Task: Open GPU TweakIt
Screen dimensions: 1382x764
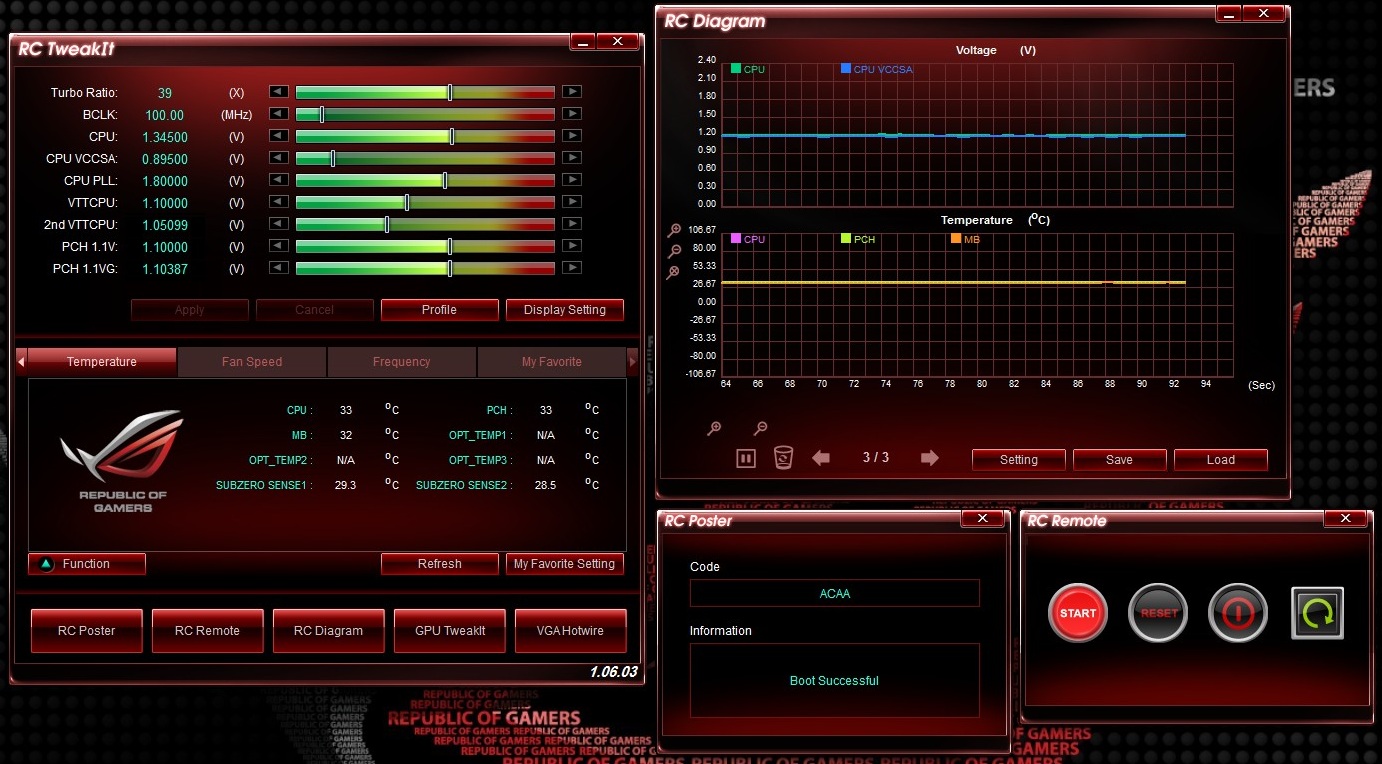Action: 450,631
